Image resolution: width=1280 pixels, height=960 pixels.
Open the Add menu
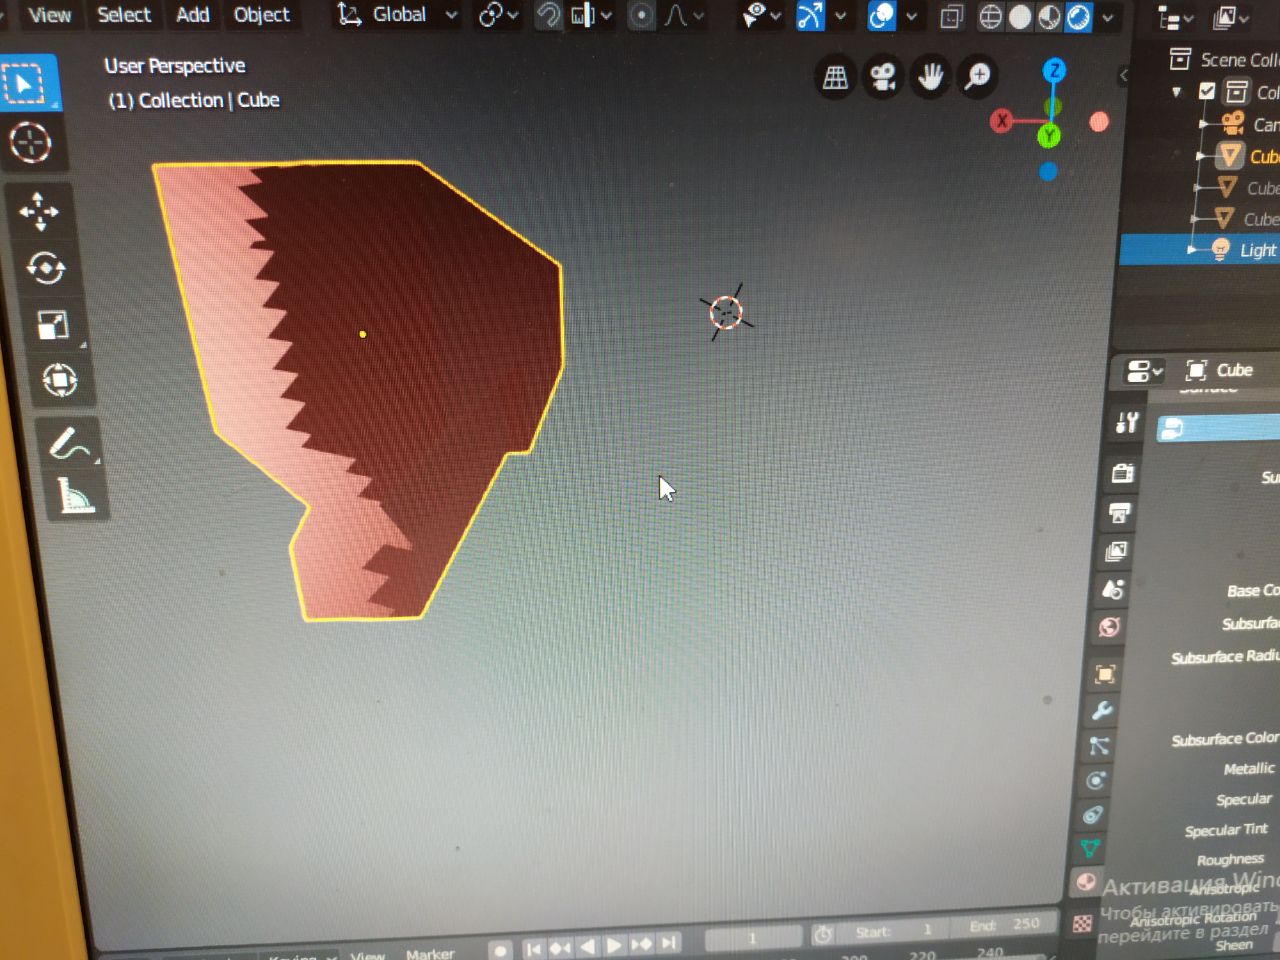point(193,15)
